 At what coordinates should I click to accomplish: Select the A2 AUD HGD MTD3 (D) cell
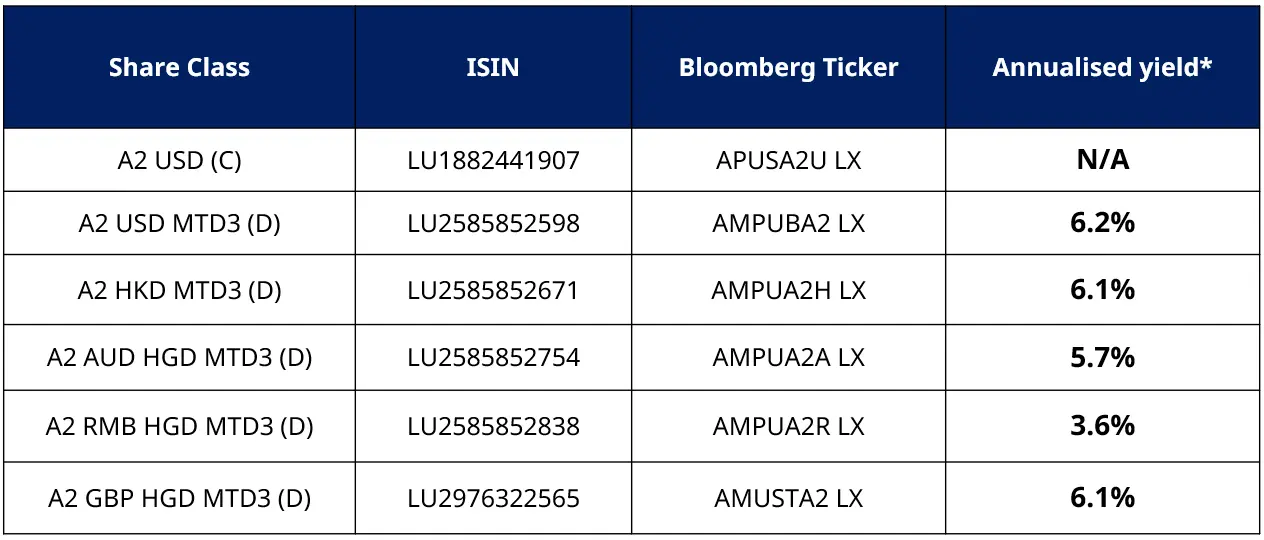pyautogui.click(x=179, y=357)
